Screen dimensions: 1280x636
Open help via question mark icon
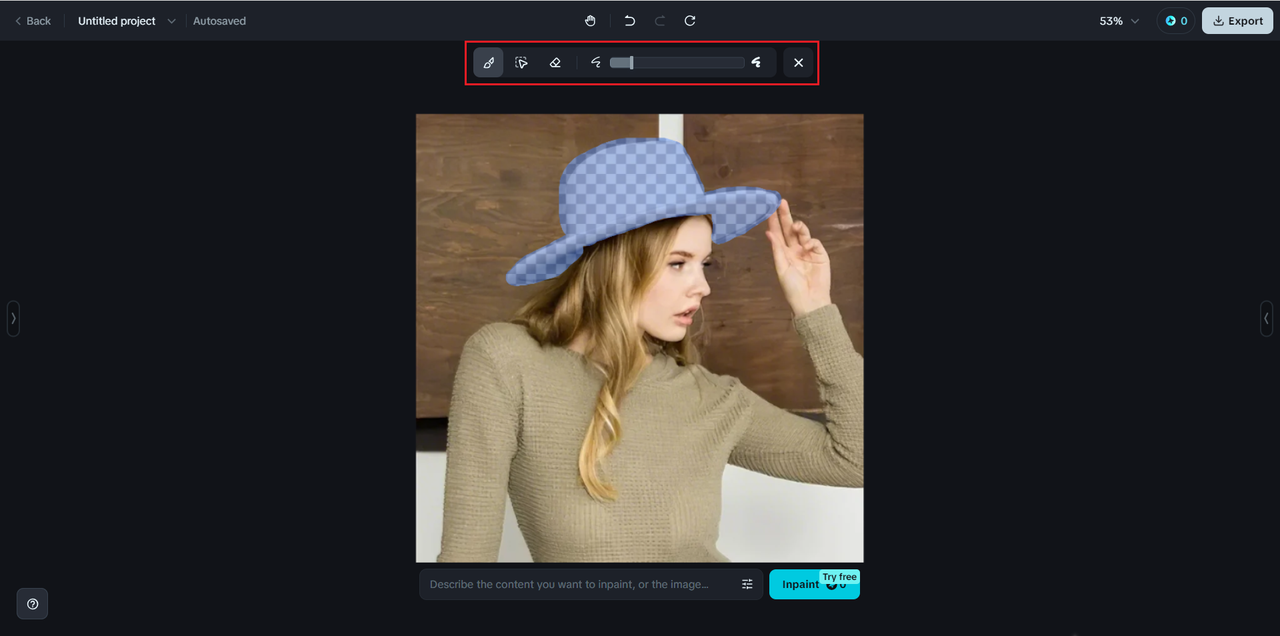[x=33, y=604]
